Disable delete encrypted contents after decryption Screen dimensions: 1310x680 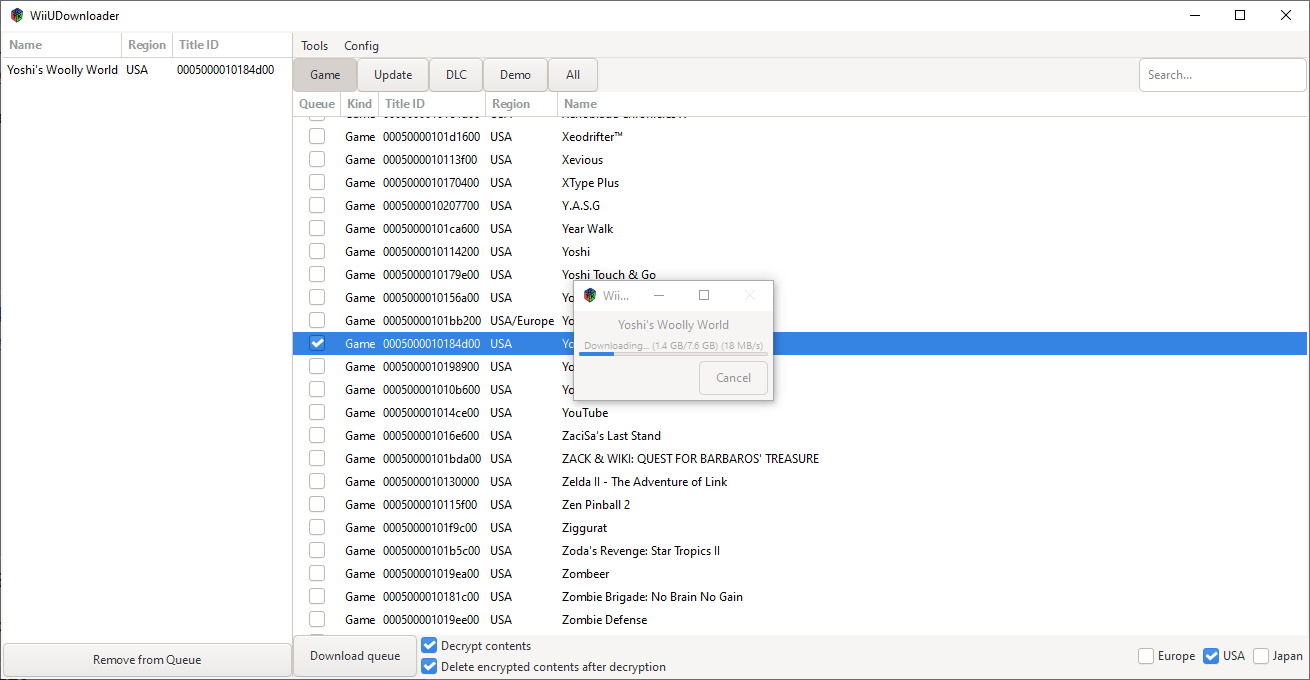430,667
